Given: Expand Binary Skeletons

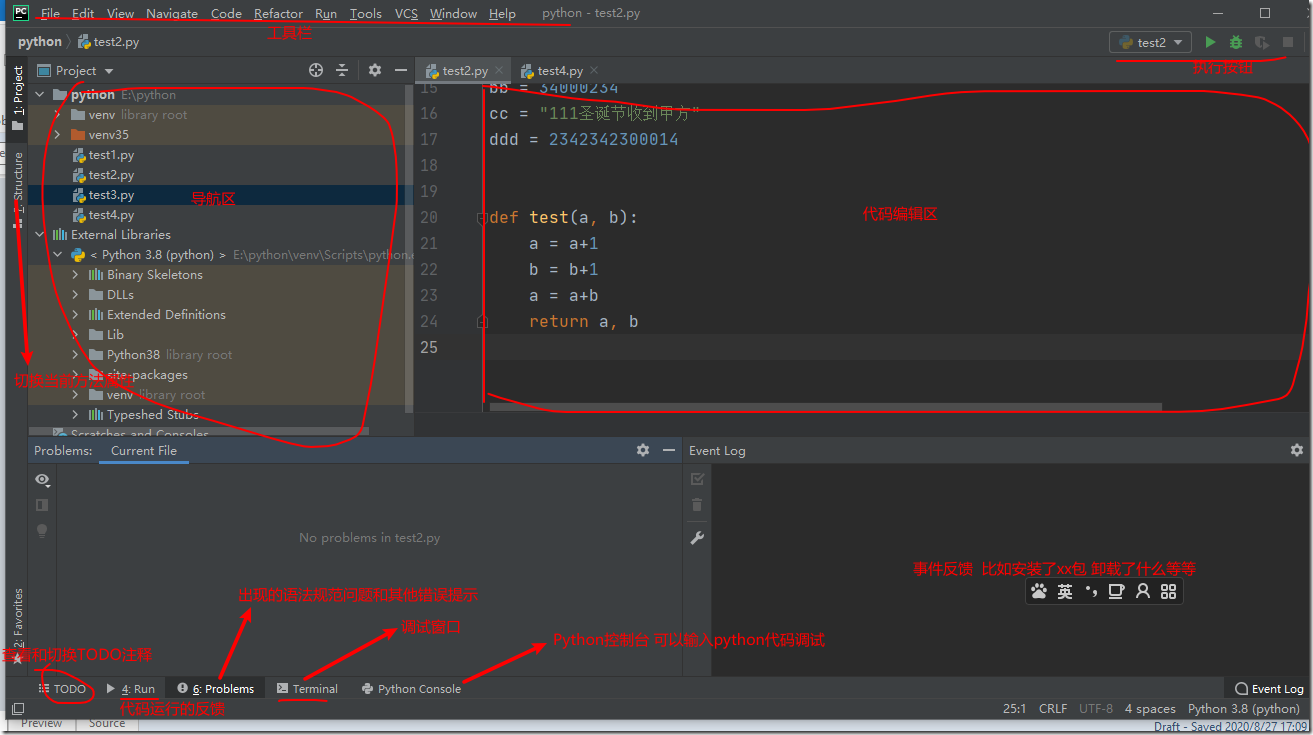Looking at the screenshot, I should pos(76,275).
